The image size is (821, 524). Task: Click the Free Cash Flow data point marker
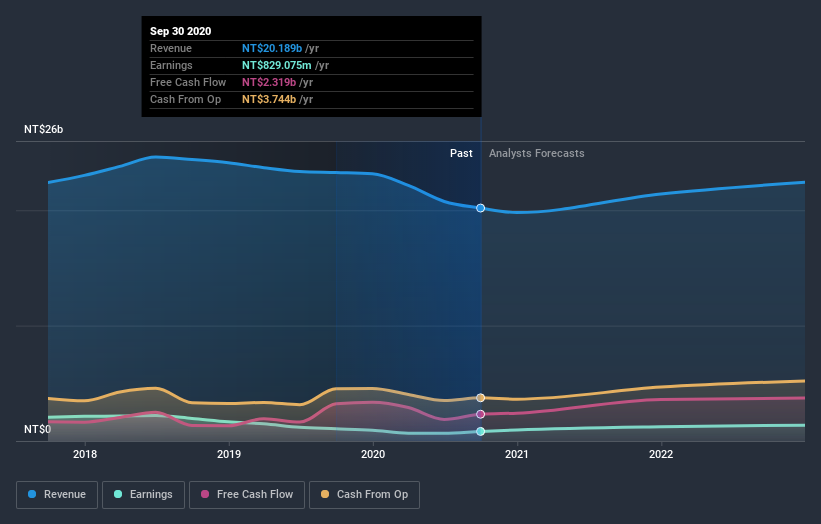point(480,414)
